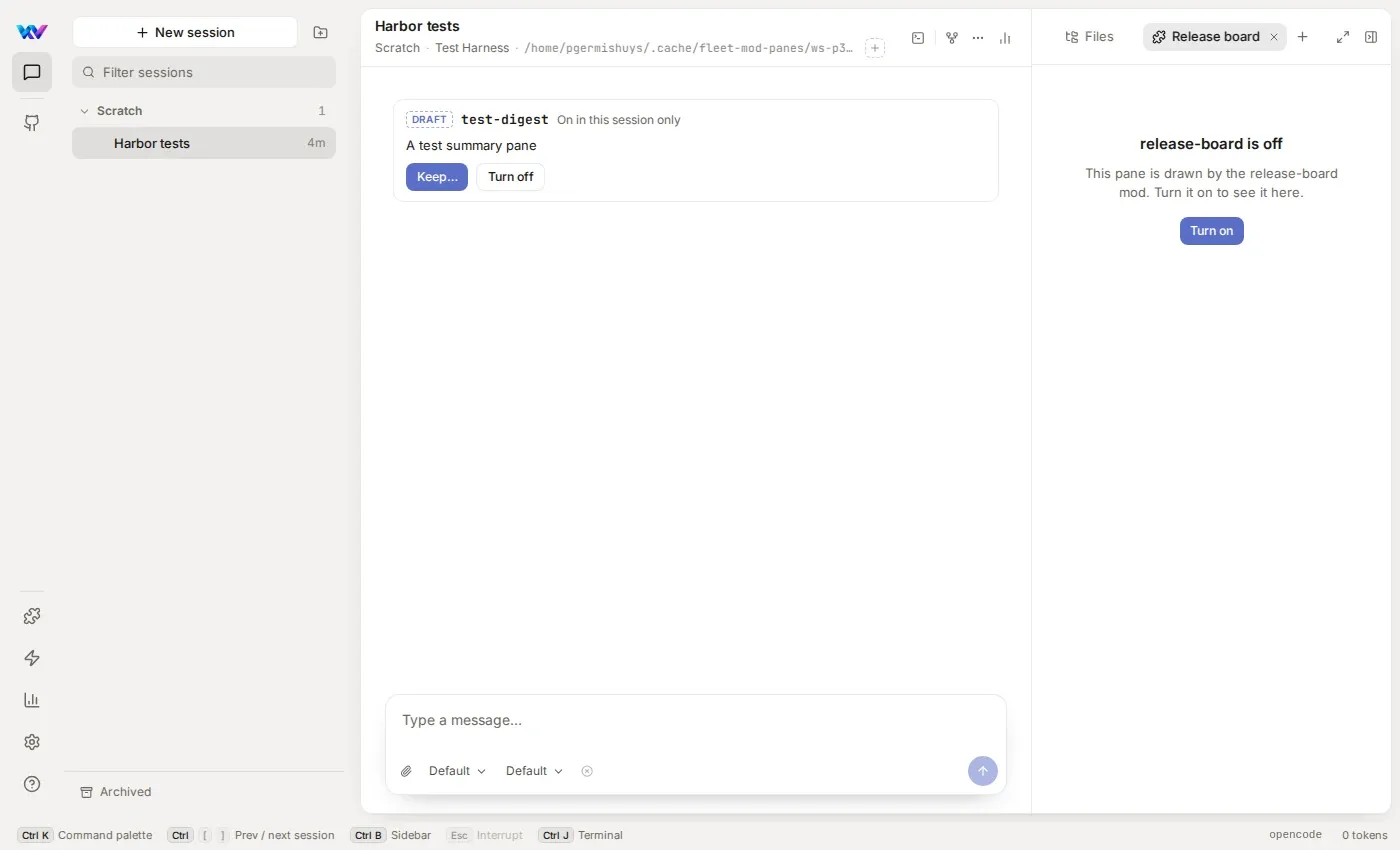Open the bar chart stats icon in sidebar
This screenshot has height=850, width=1400.
(32, 700)
